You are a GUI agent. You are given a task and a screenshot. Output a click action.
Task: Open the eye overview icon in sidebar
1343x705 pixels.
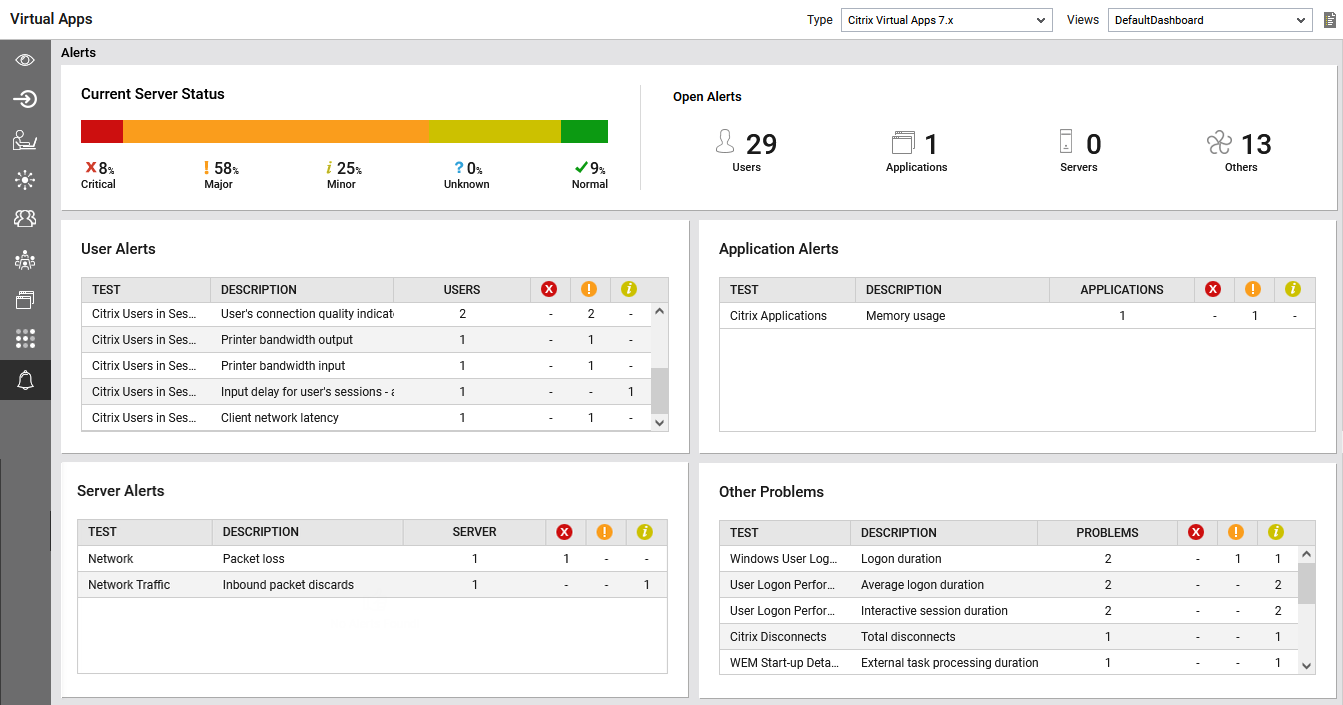coord(25,60)
